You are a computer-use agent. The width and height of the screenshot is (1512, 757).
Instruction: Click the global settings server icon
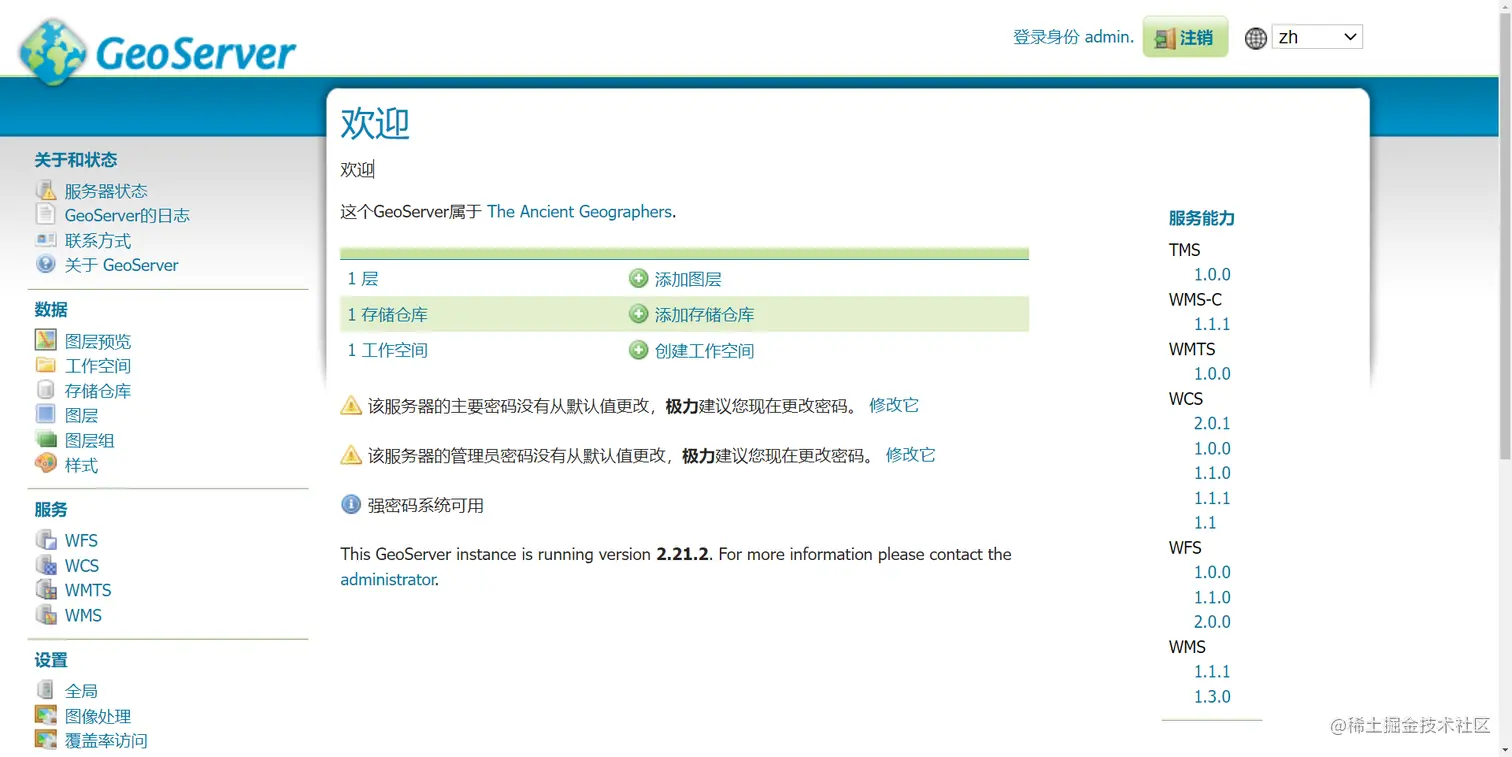click(x=46, y=690)
